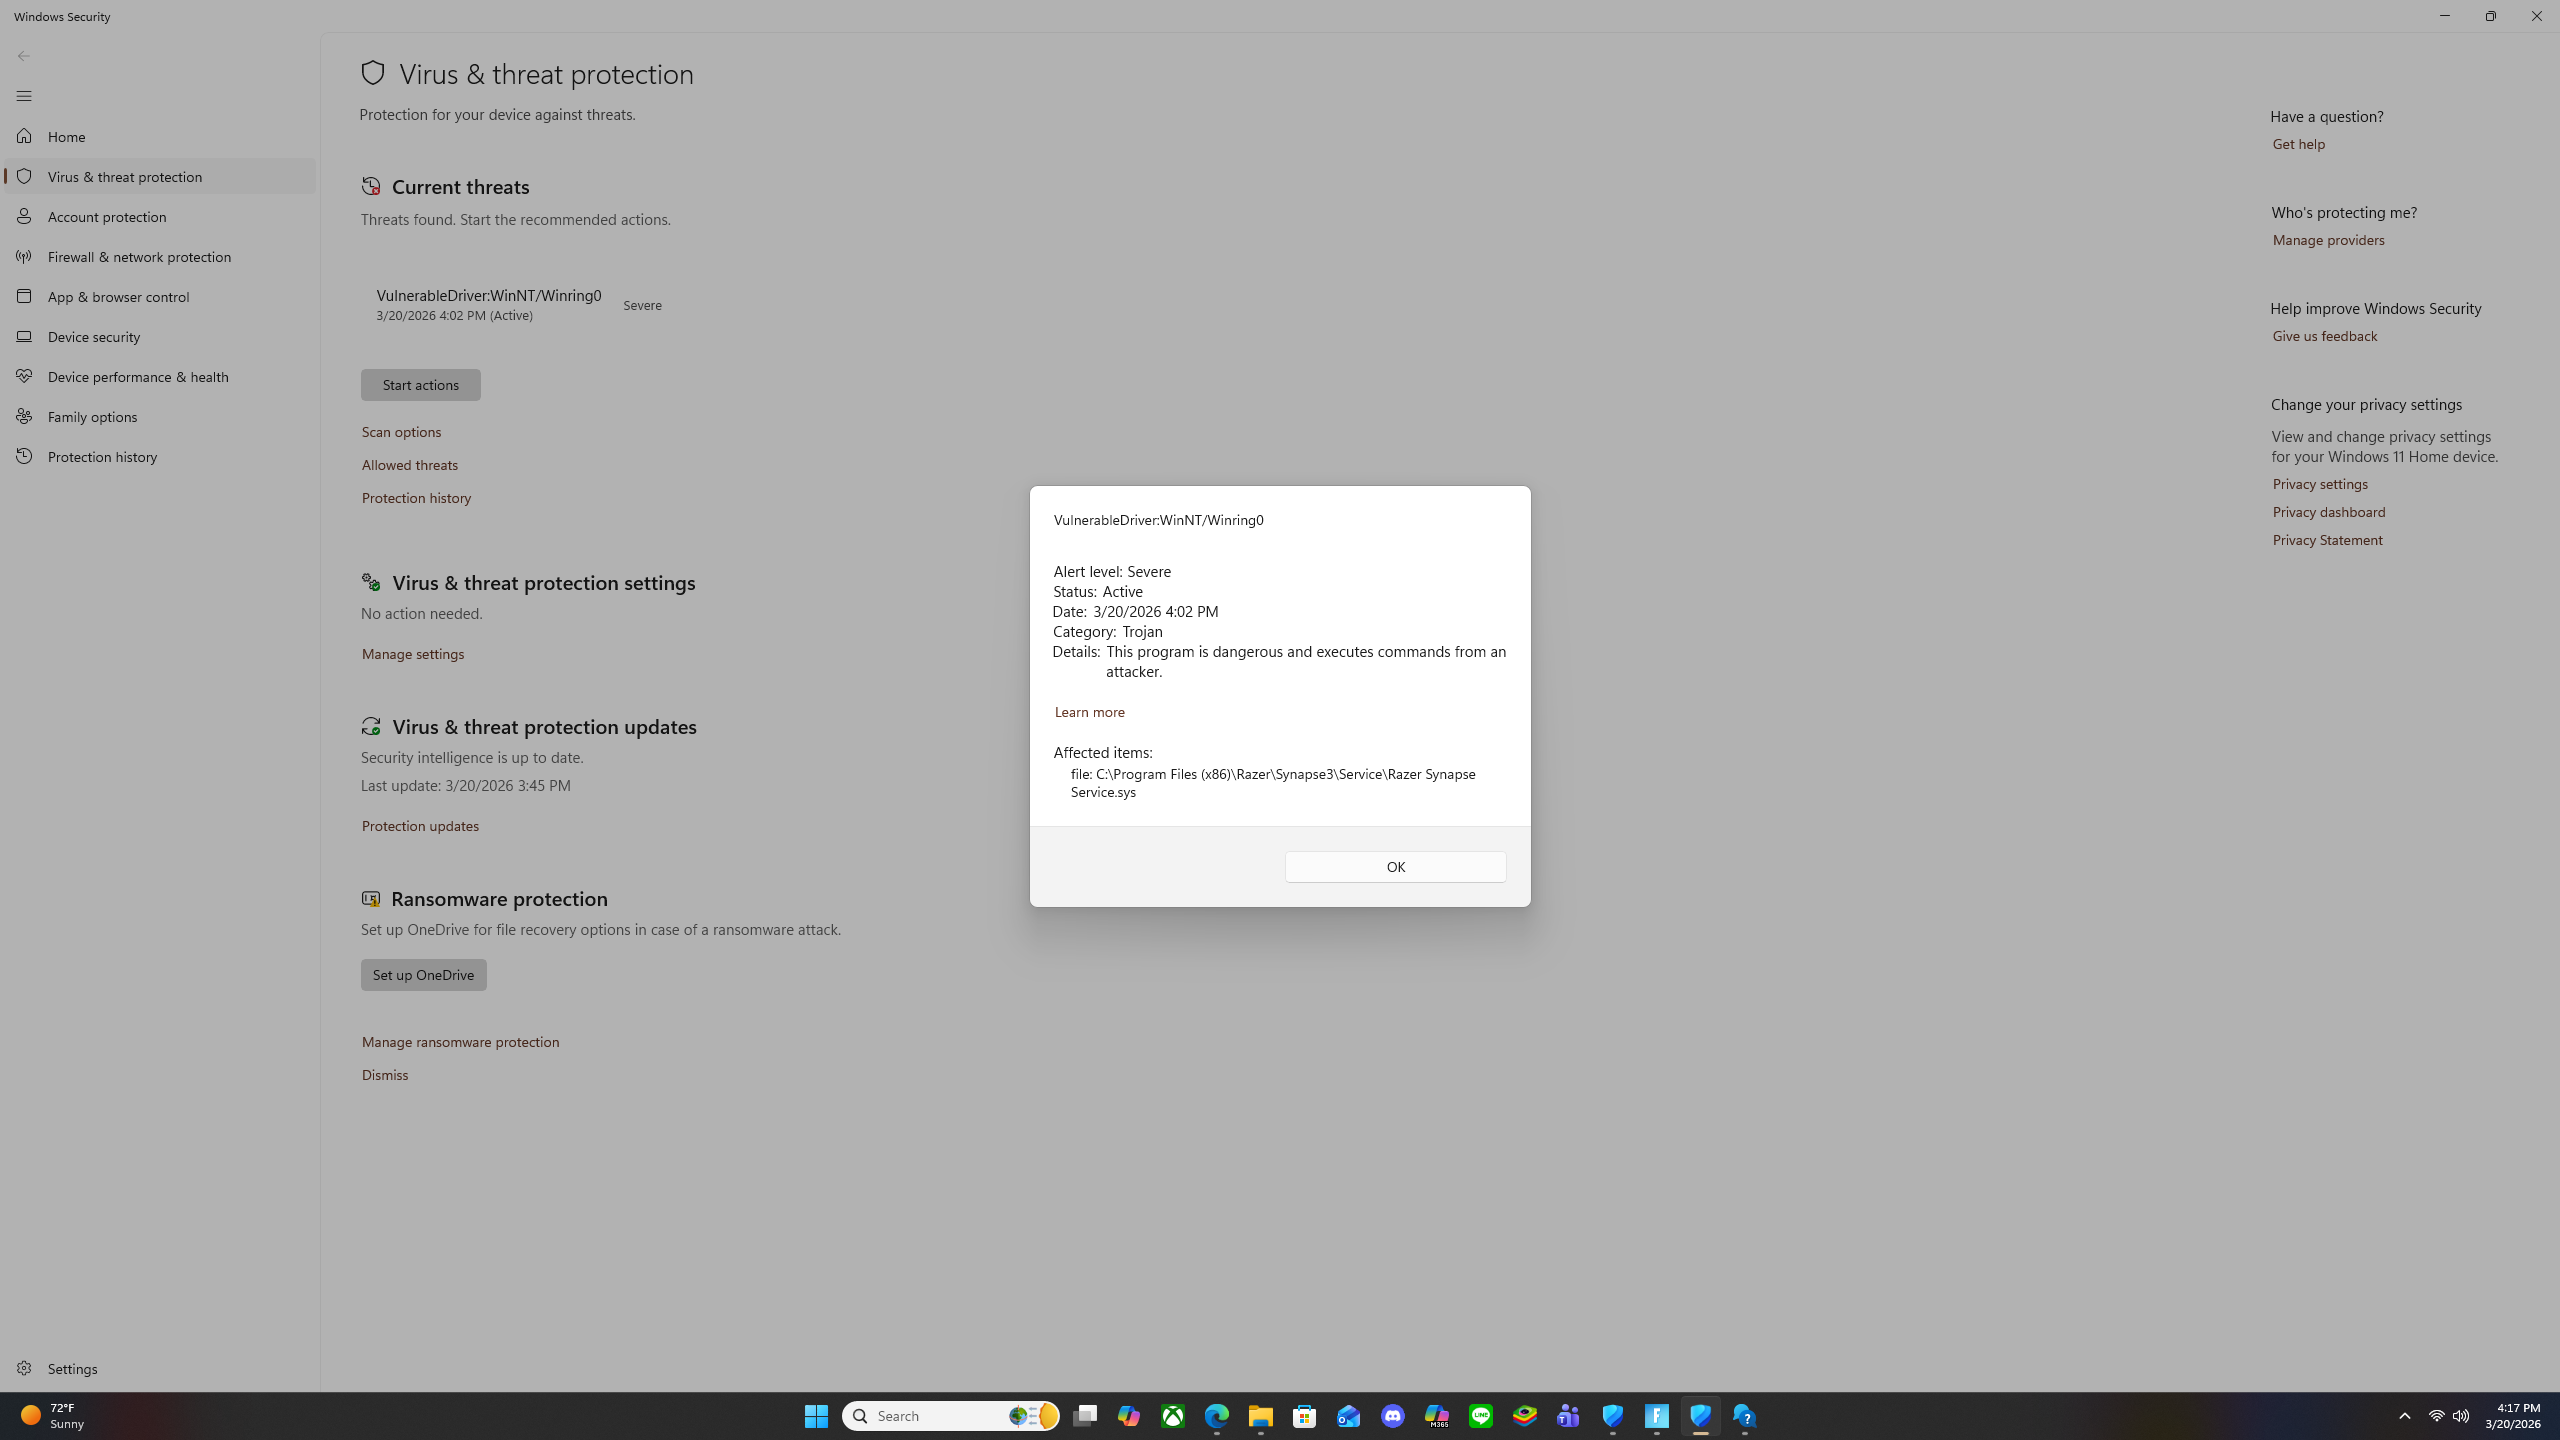Select Account protection menu item
Screen dimensions: 2560x1440
pyautogui.click(x=107, y=217)
